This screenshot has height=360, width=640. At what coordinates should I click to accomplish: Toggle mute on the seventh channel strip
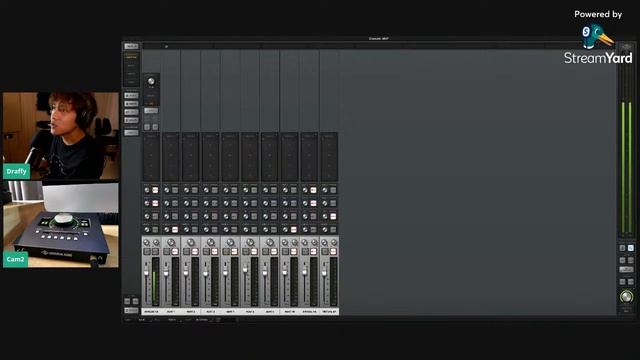pos(274,251)
